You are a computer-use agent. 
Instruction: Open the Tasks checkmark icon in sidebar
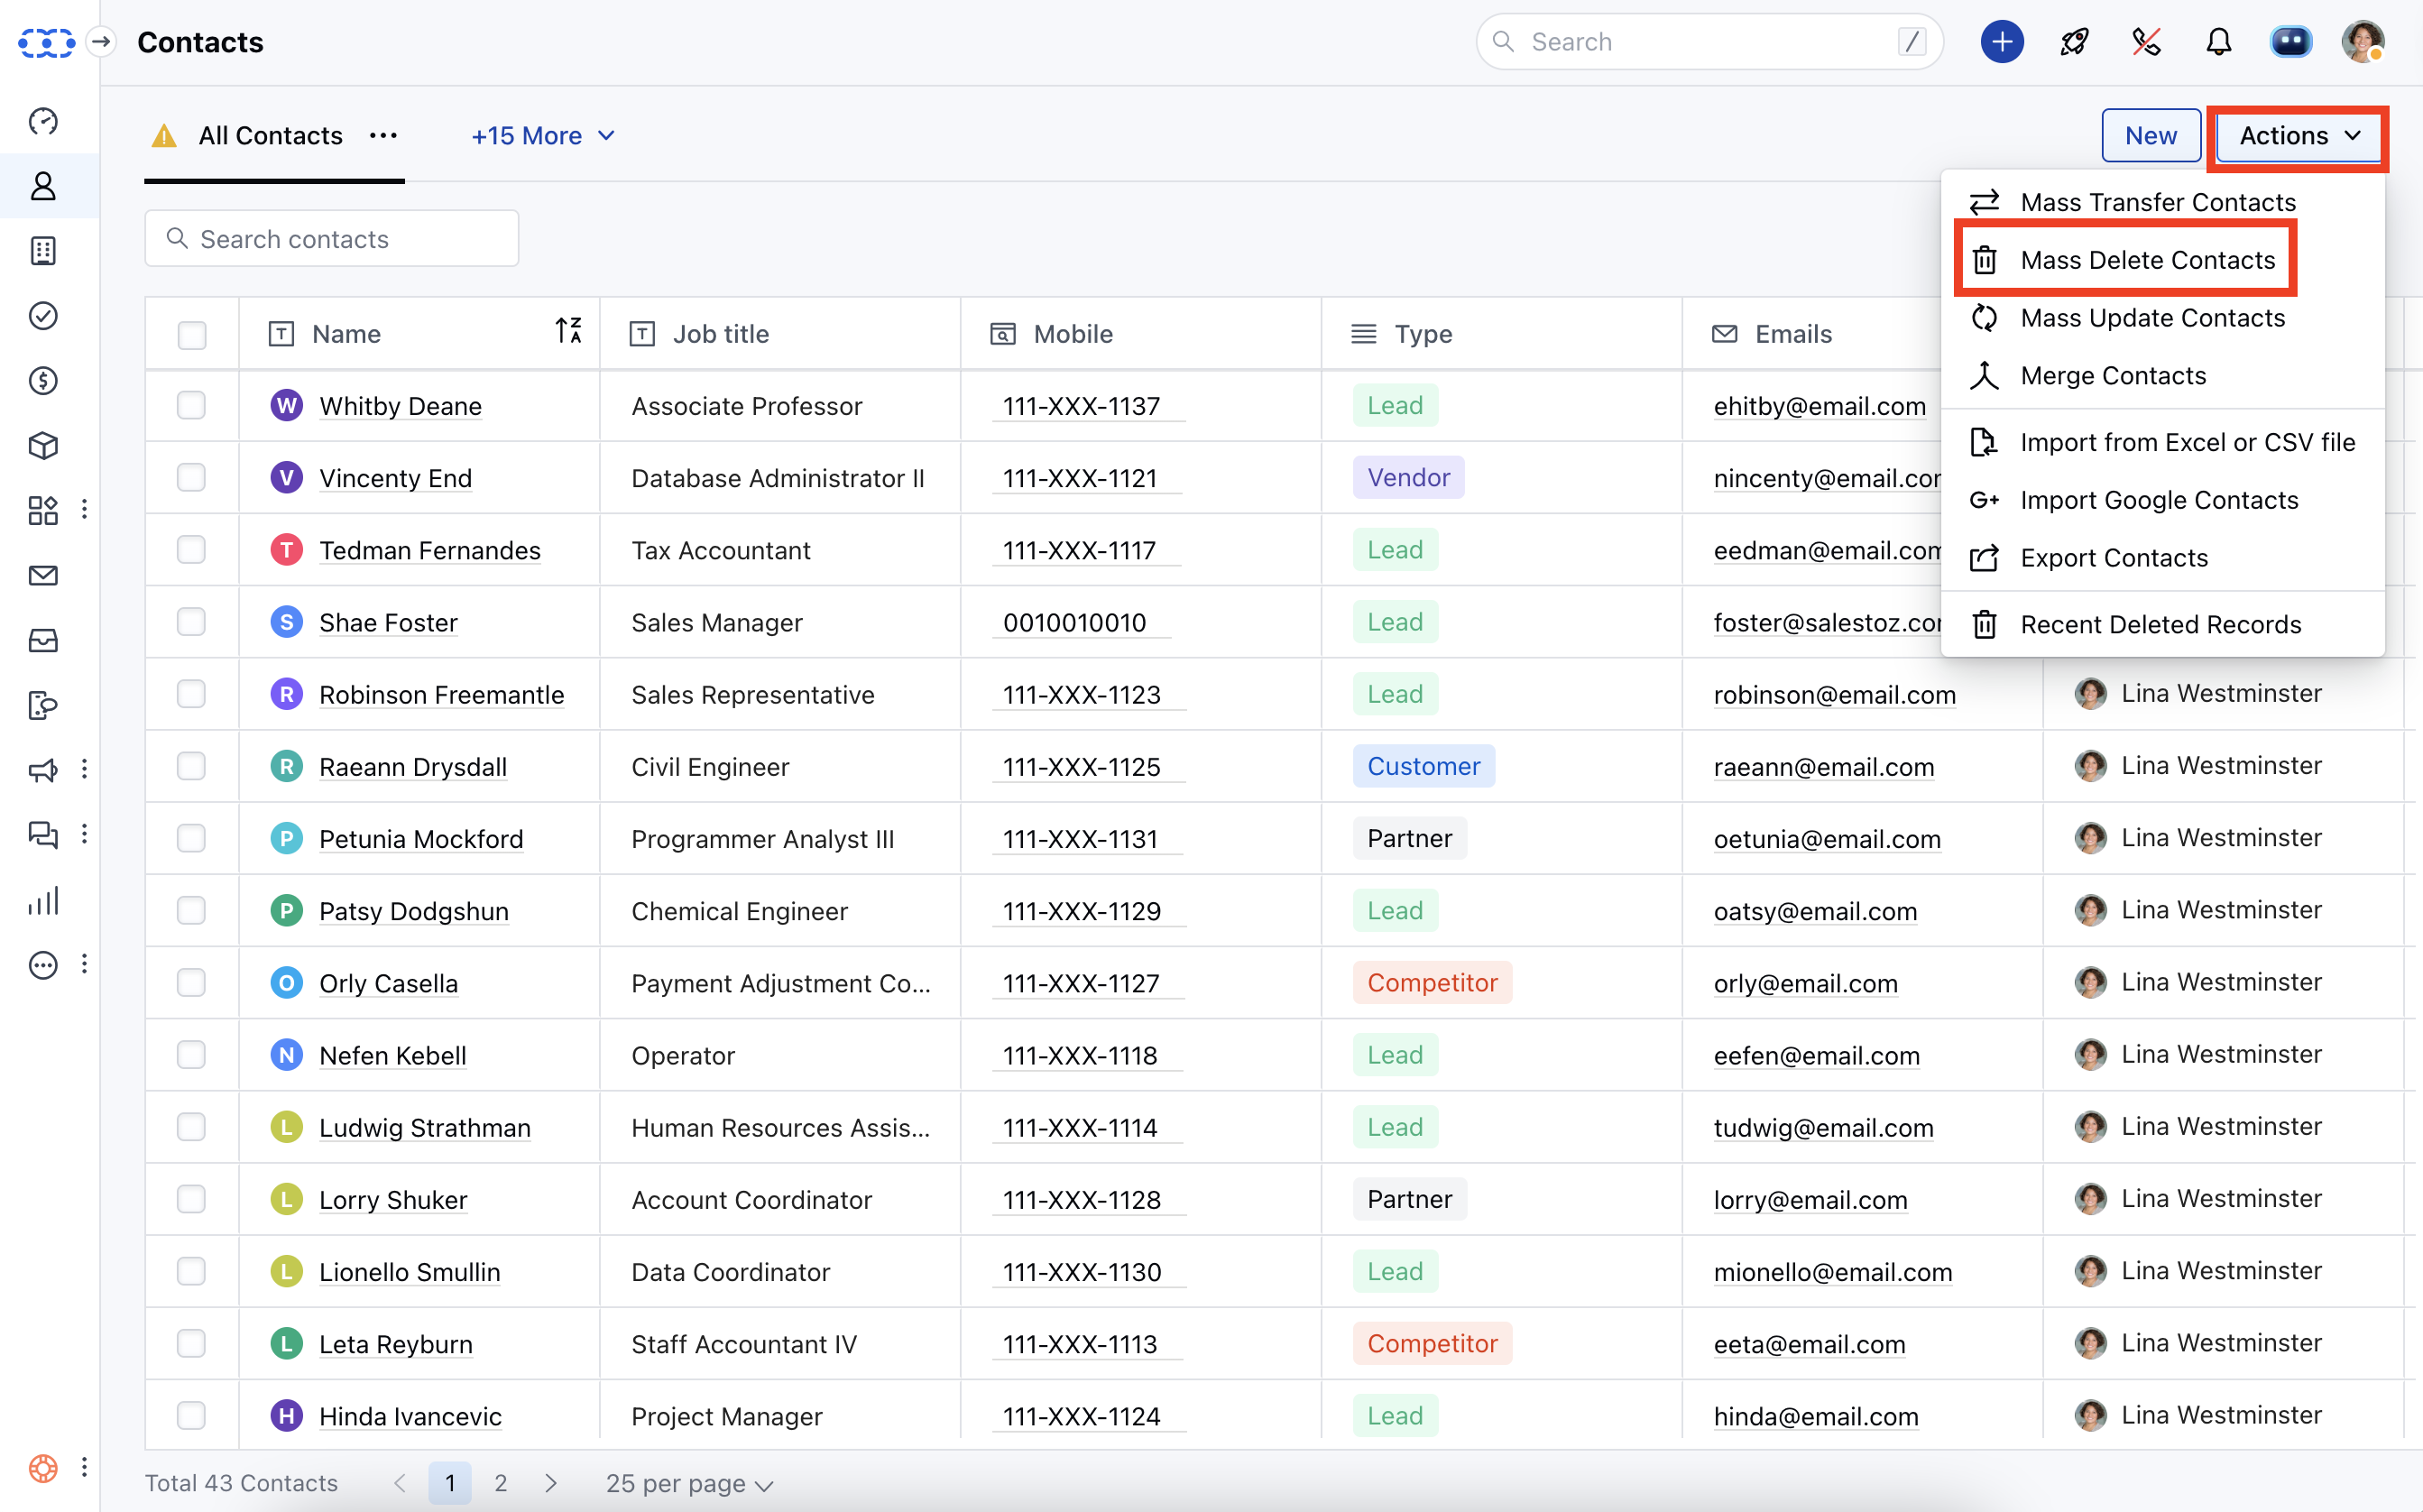(43, 316)
